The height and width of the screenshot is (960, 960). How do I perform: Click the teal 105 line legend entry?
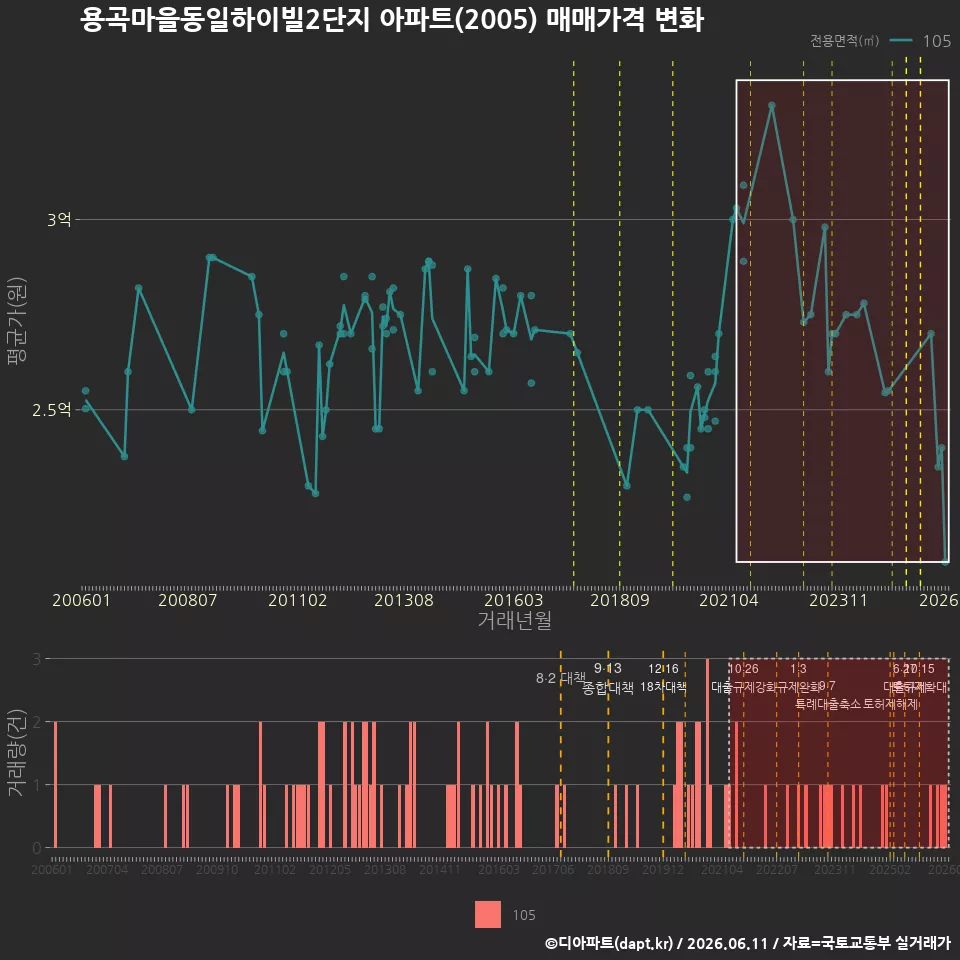(920, 41)
